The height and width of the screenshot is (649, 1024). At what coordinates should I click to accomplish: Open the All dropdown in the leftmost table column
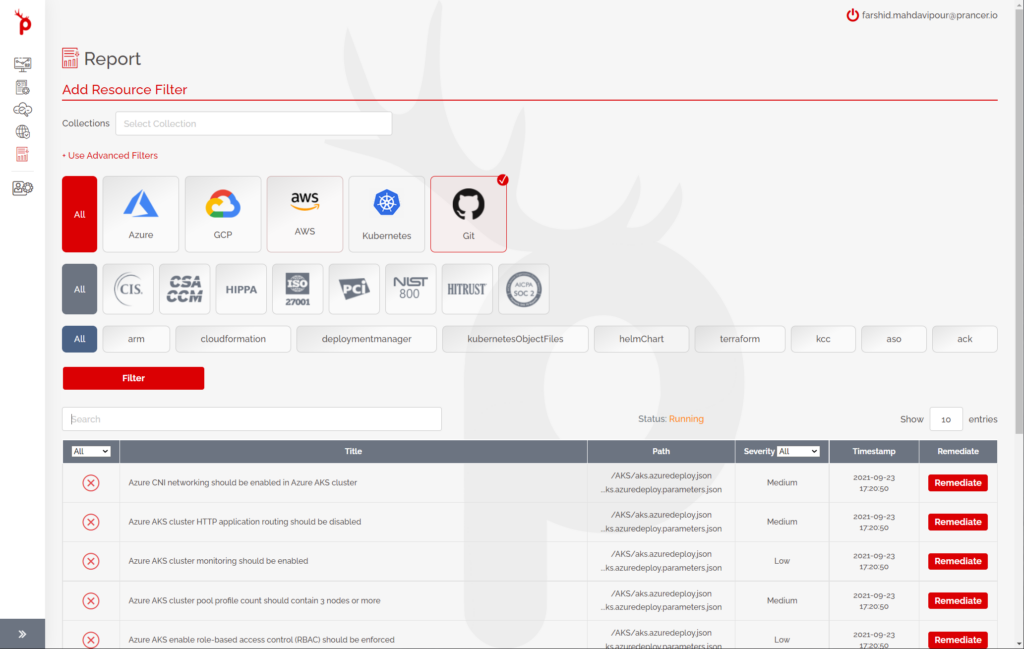91,451
